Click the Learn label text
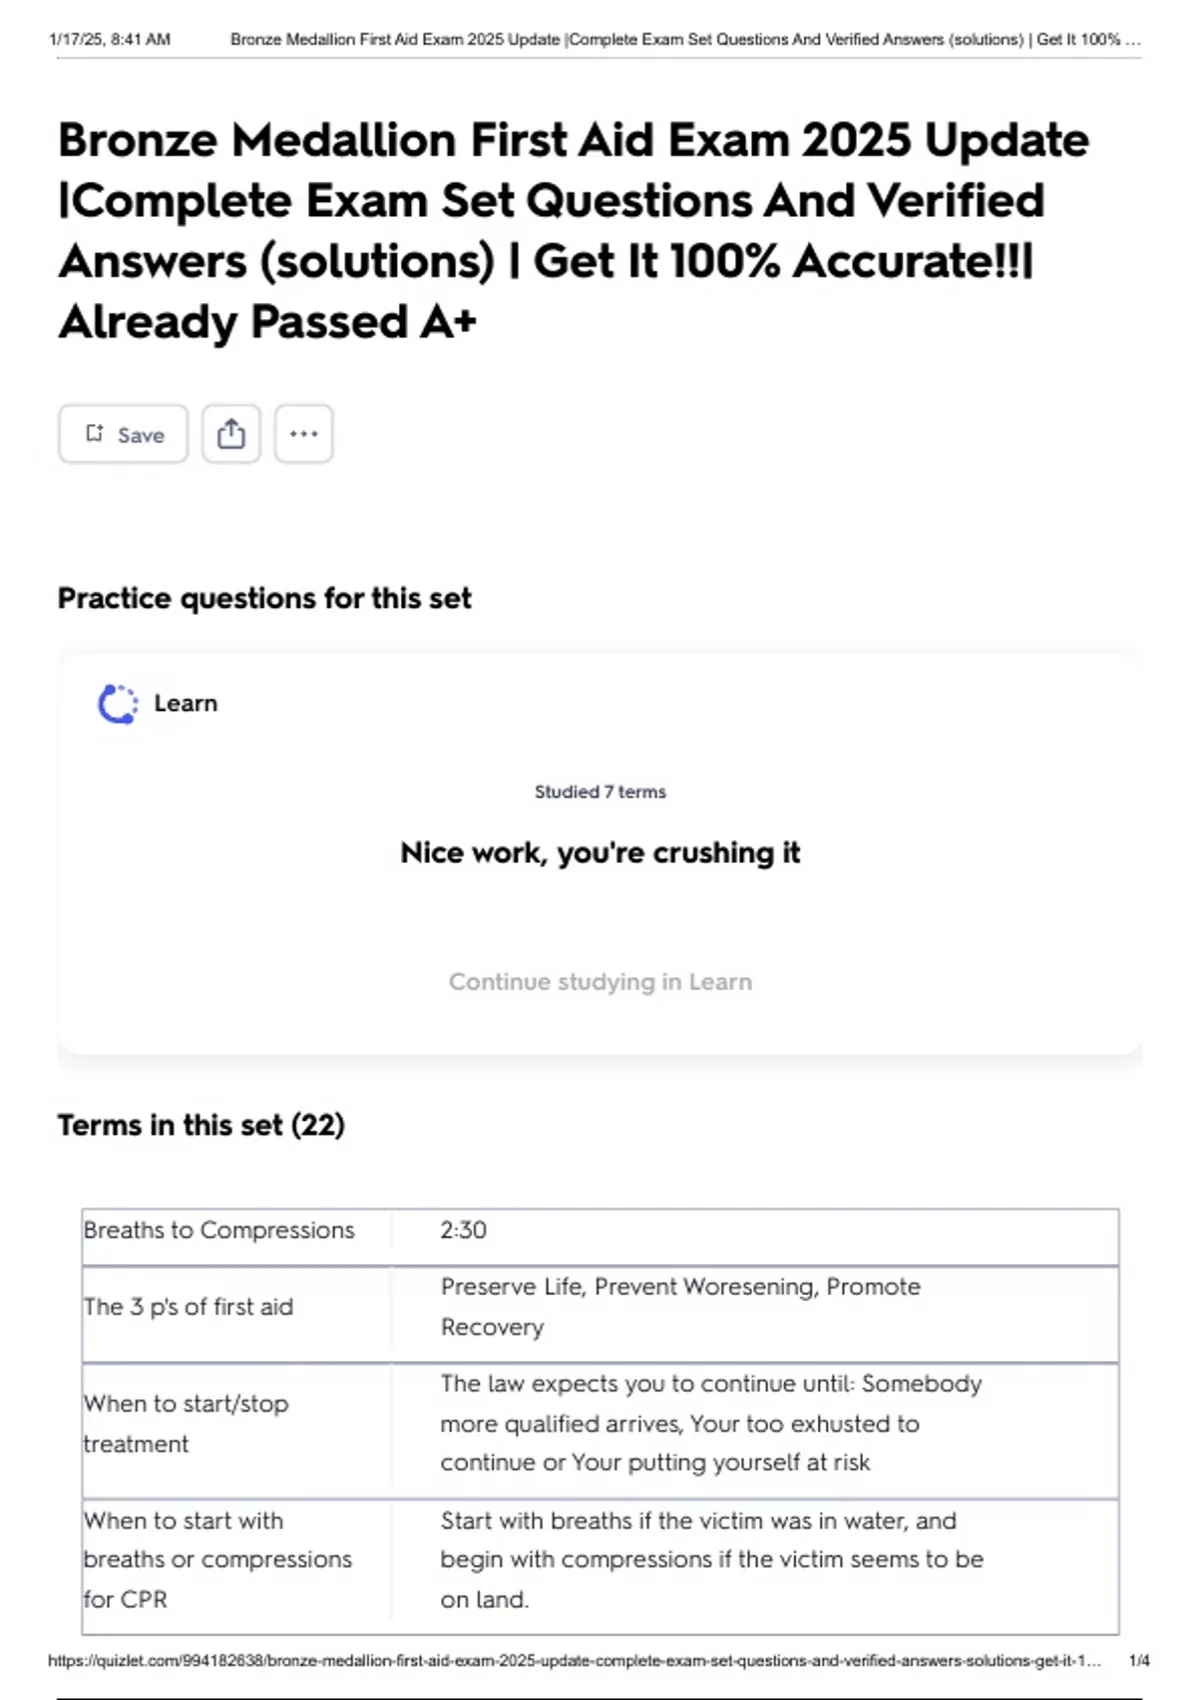The image size is (1200, 1700). pyautogui.click(x=186, y=704)
